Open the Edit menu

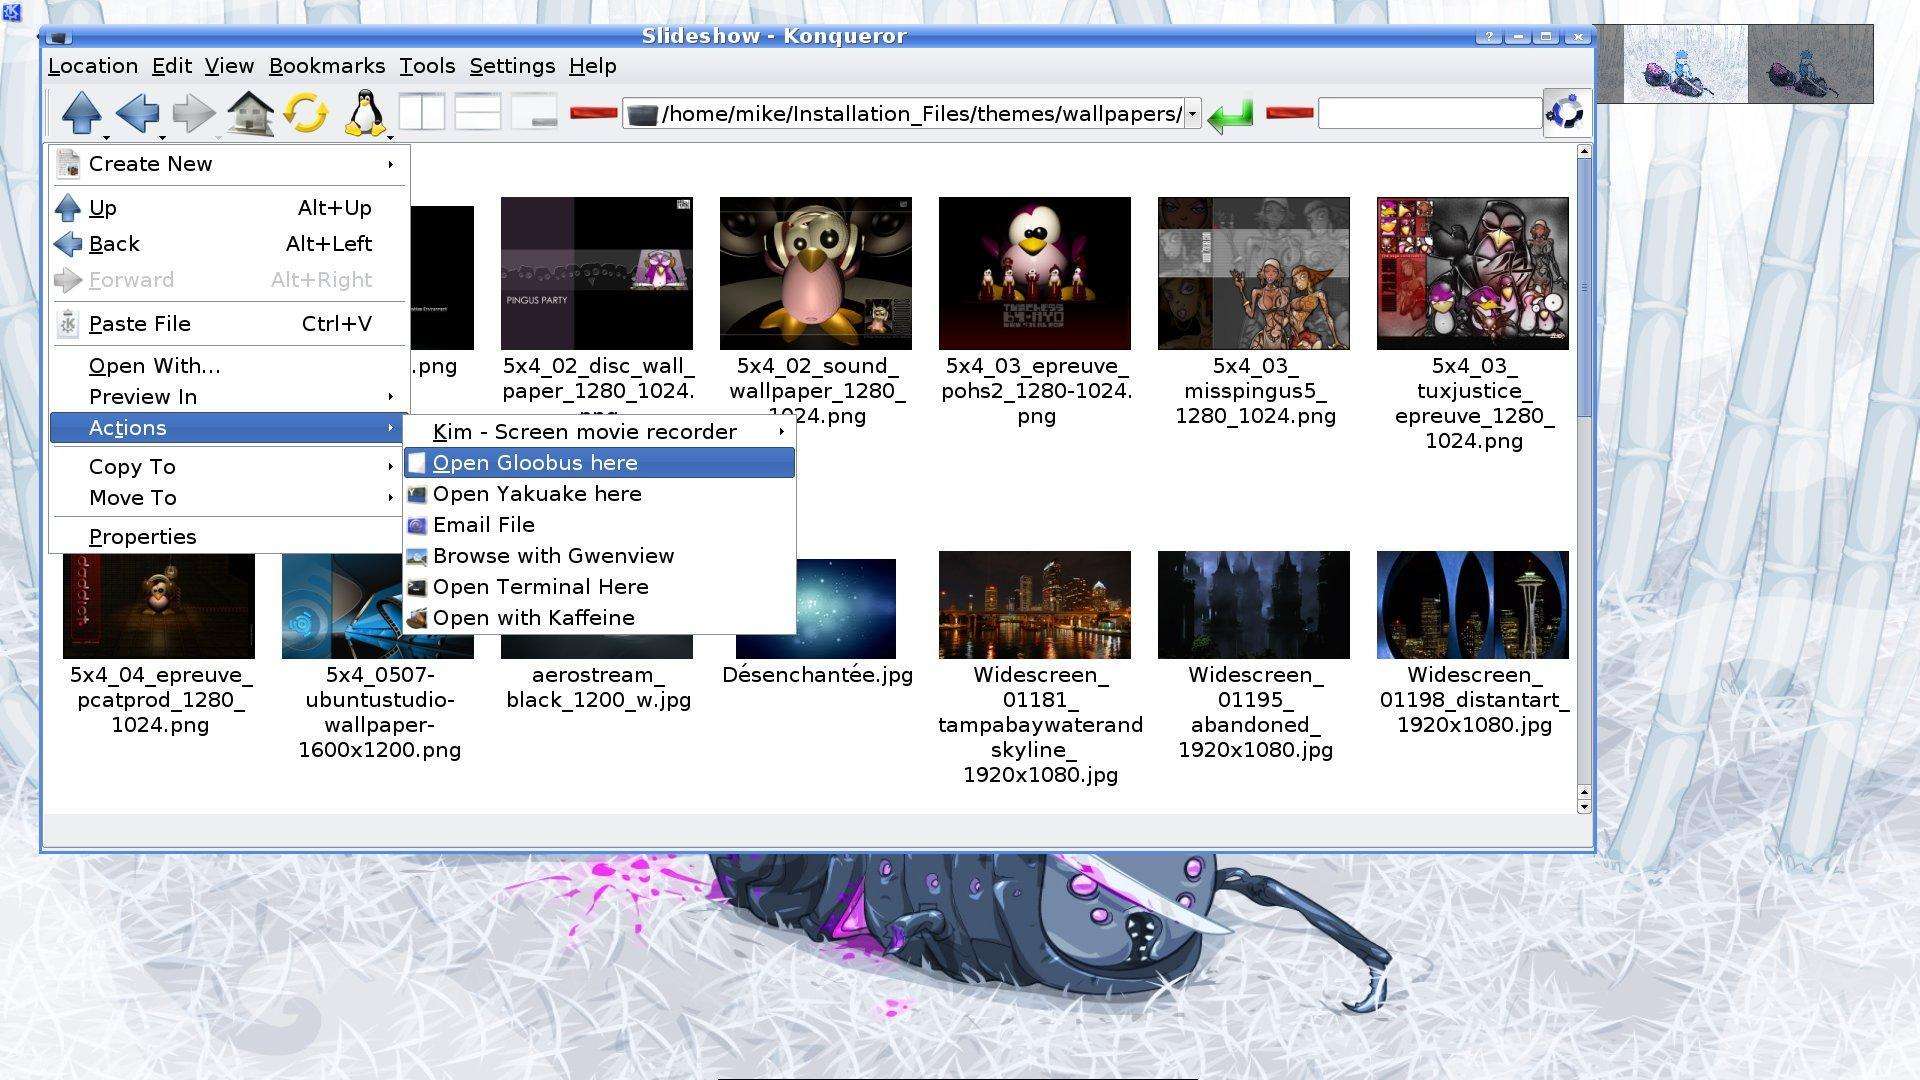pyautogui.click(x=172, y=66)
